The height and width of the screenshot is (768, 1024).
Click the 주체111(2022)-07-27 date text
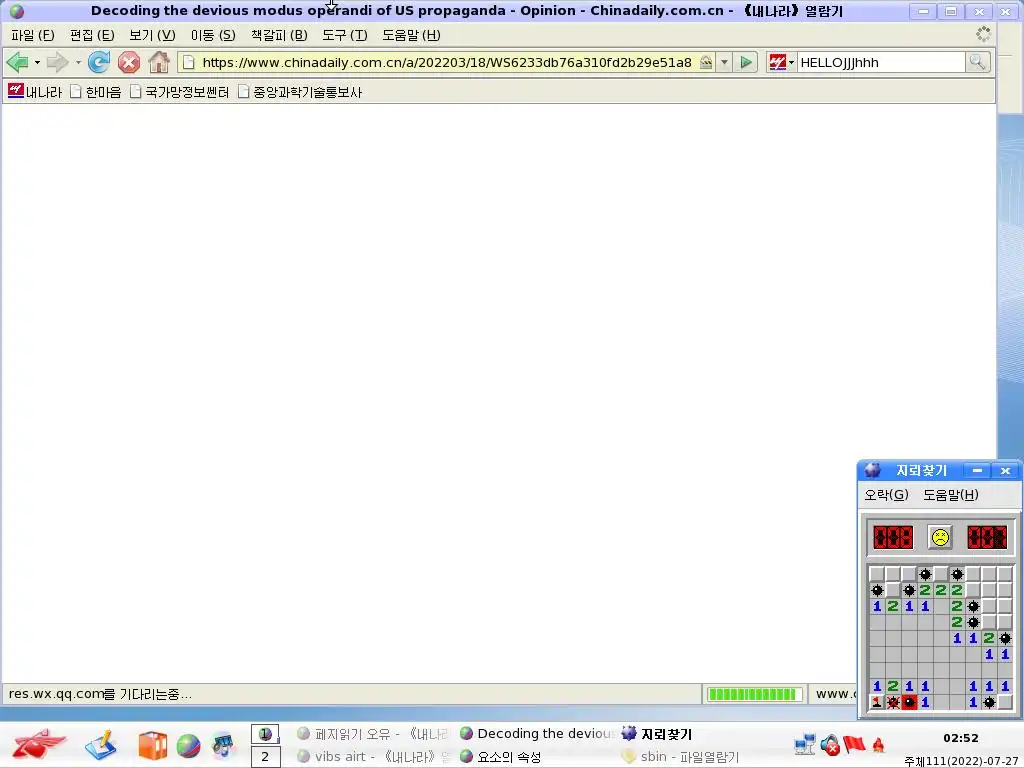click(x=962, y=761)
